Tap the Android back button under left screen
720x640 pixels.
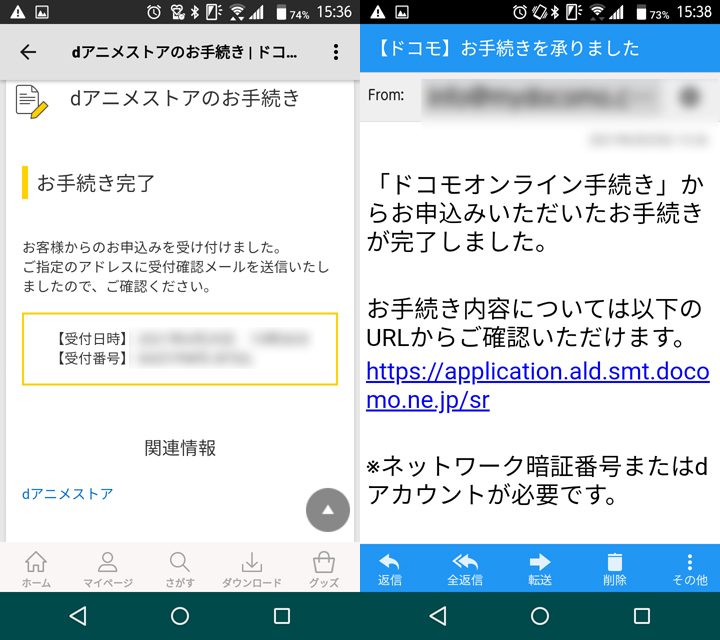click(x=78, y=616)
